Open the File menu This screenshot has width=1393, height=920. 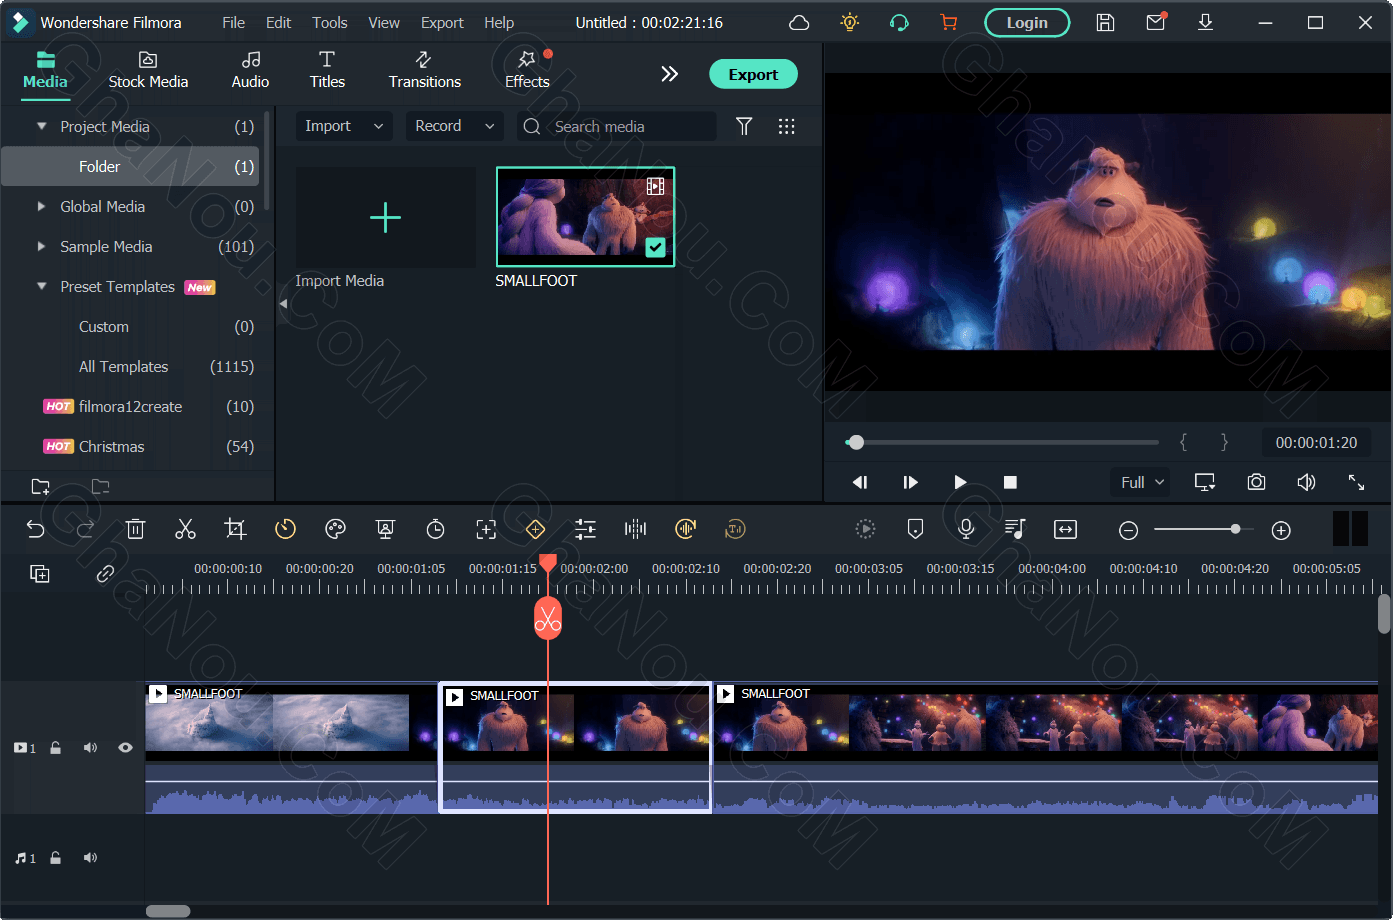pyautogui.click(x=233, y=22)
